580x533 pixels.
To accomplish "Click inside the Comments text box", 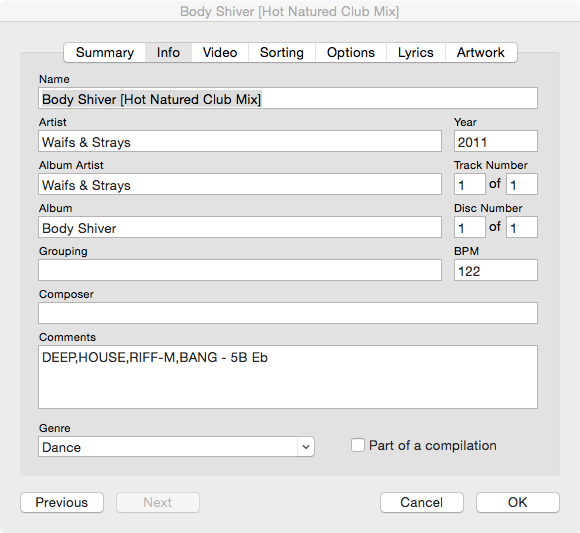I will 288,377.
